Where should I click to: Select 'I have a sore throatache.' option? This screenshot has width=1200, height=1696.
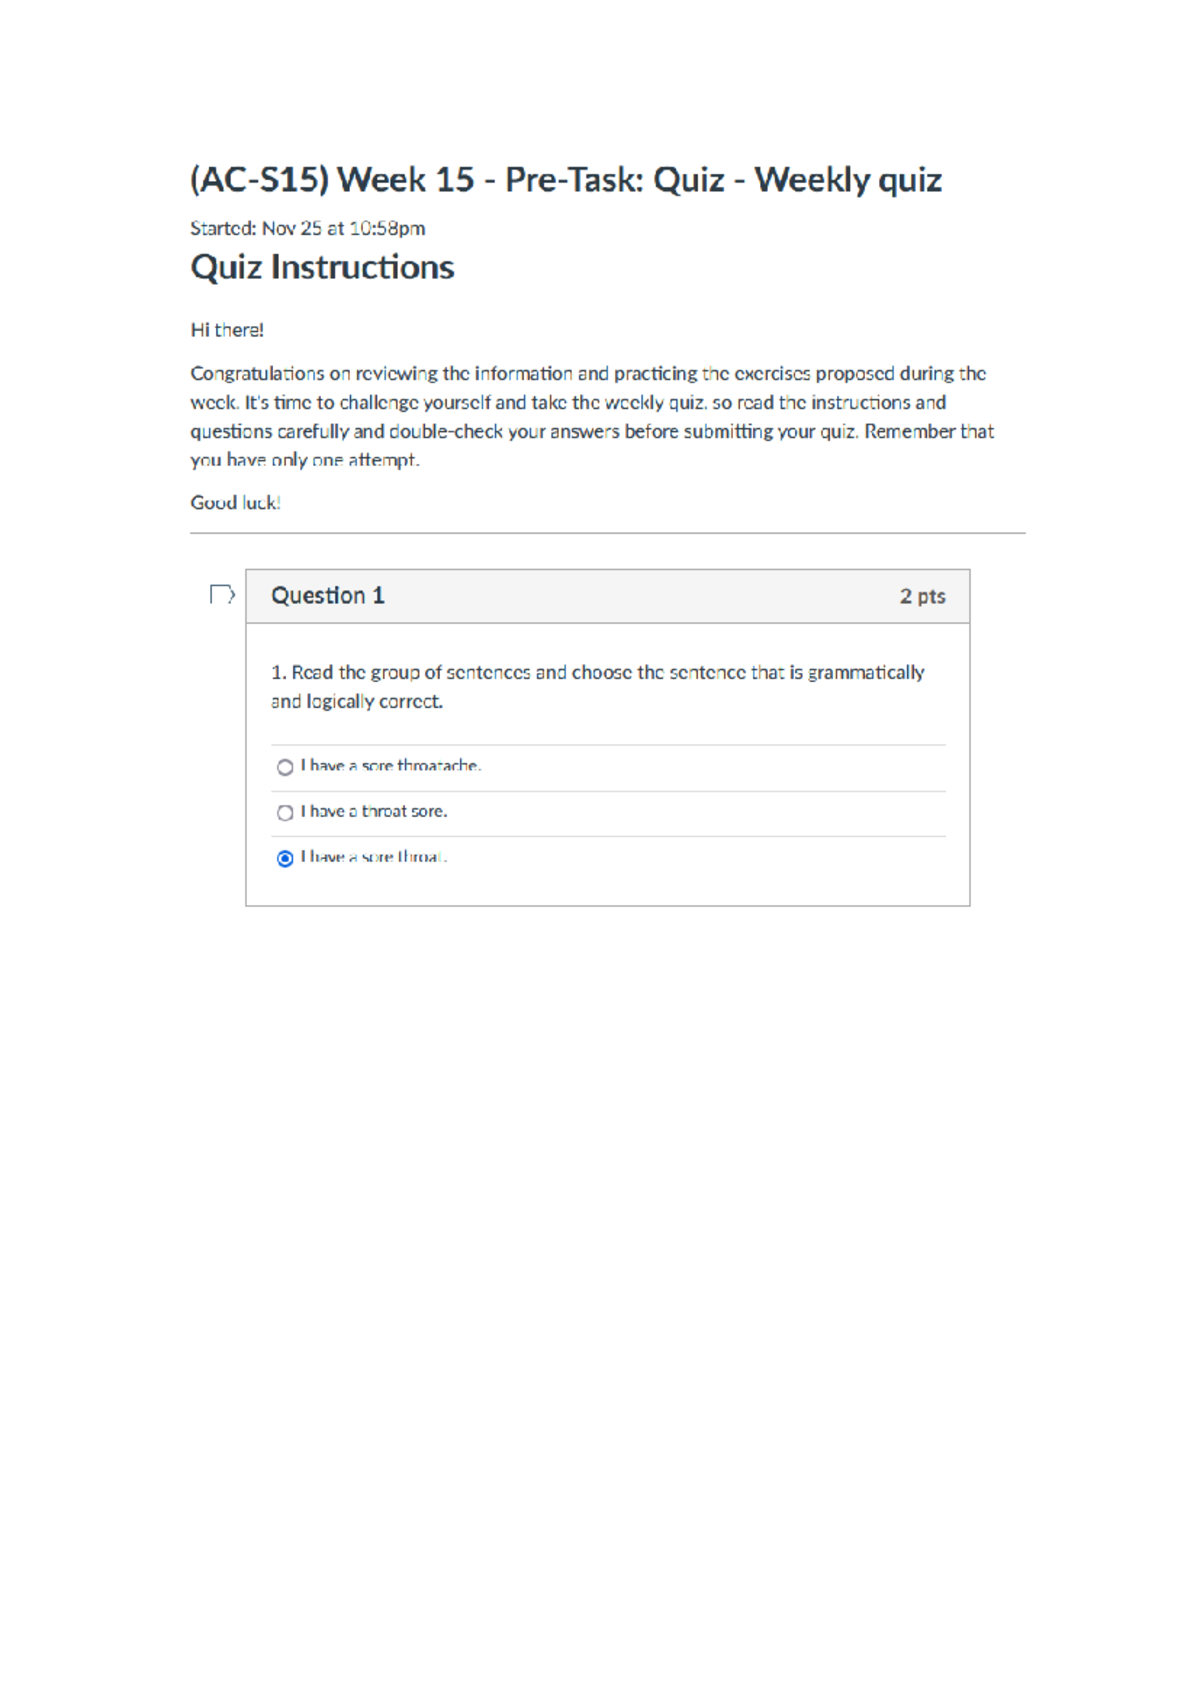(285, 766)
